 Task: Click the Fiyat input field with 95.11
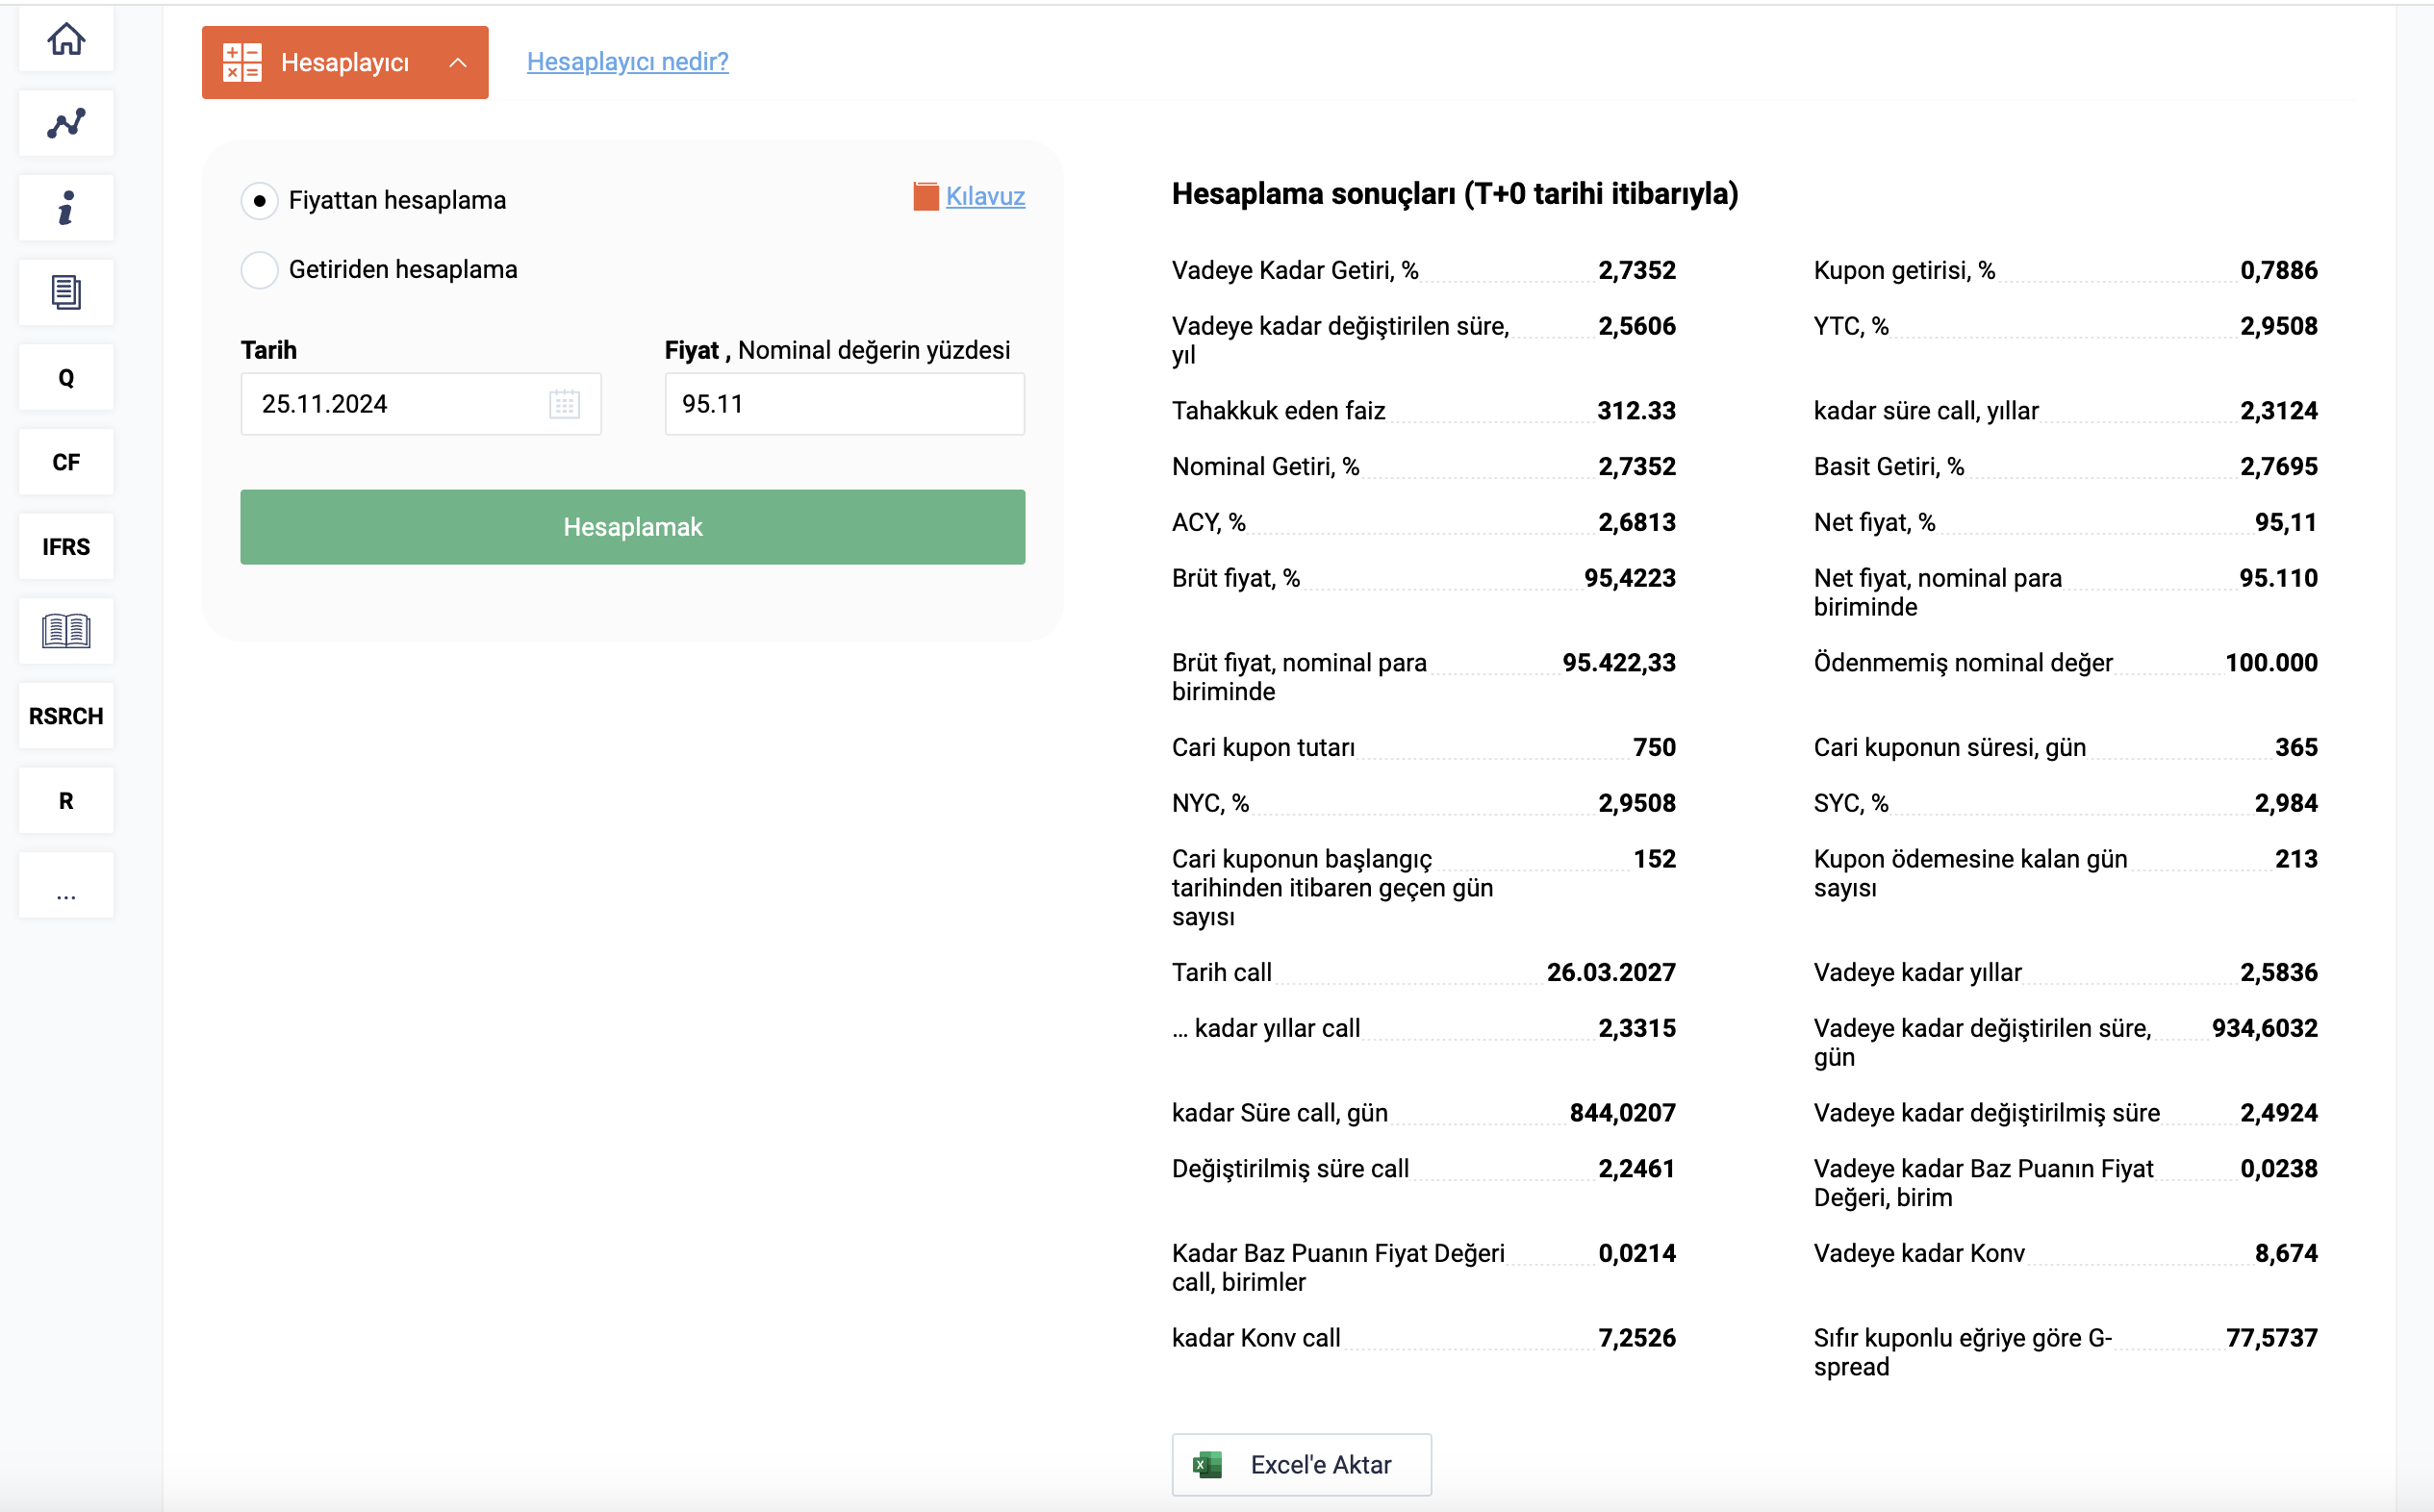844,404
